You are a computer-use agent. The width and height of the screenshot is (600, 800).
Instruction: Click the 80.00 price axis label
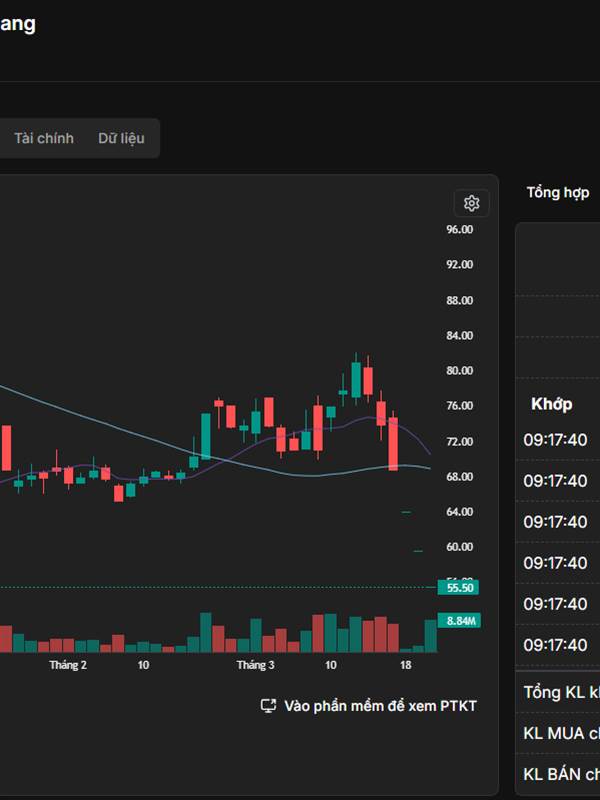tap(460, 371)
